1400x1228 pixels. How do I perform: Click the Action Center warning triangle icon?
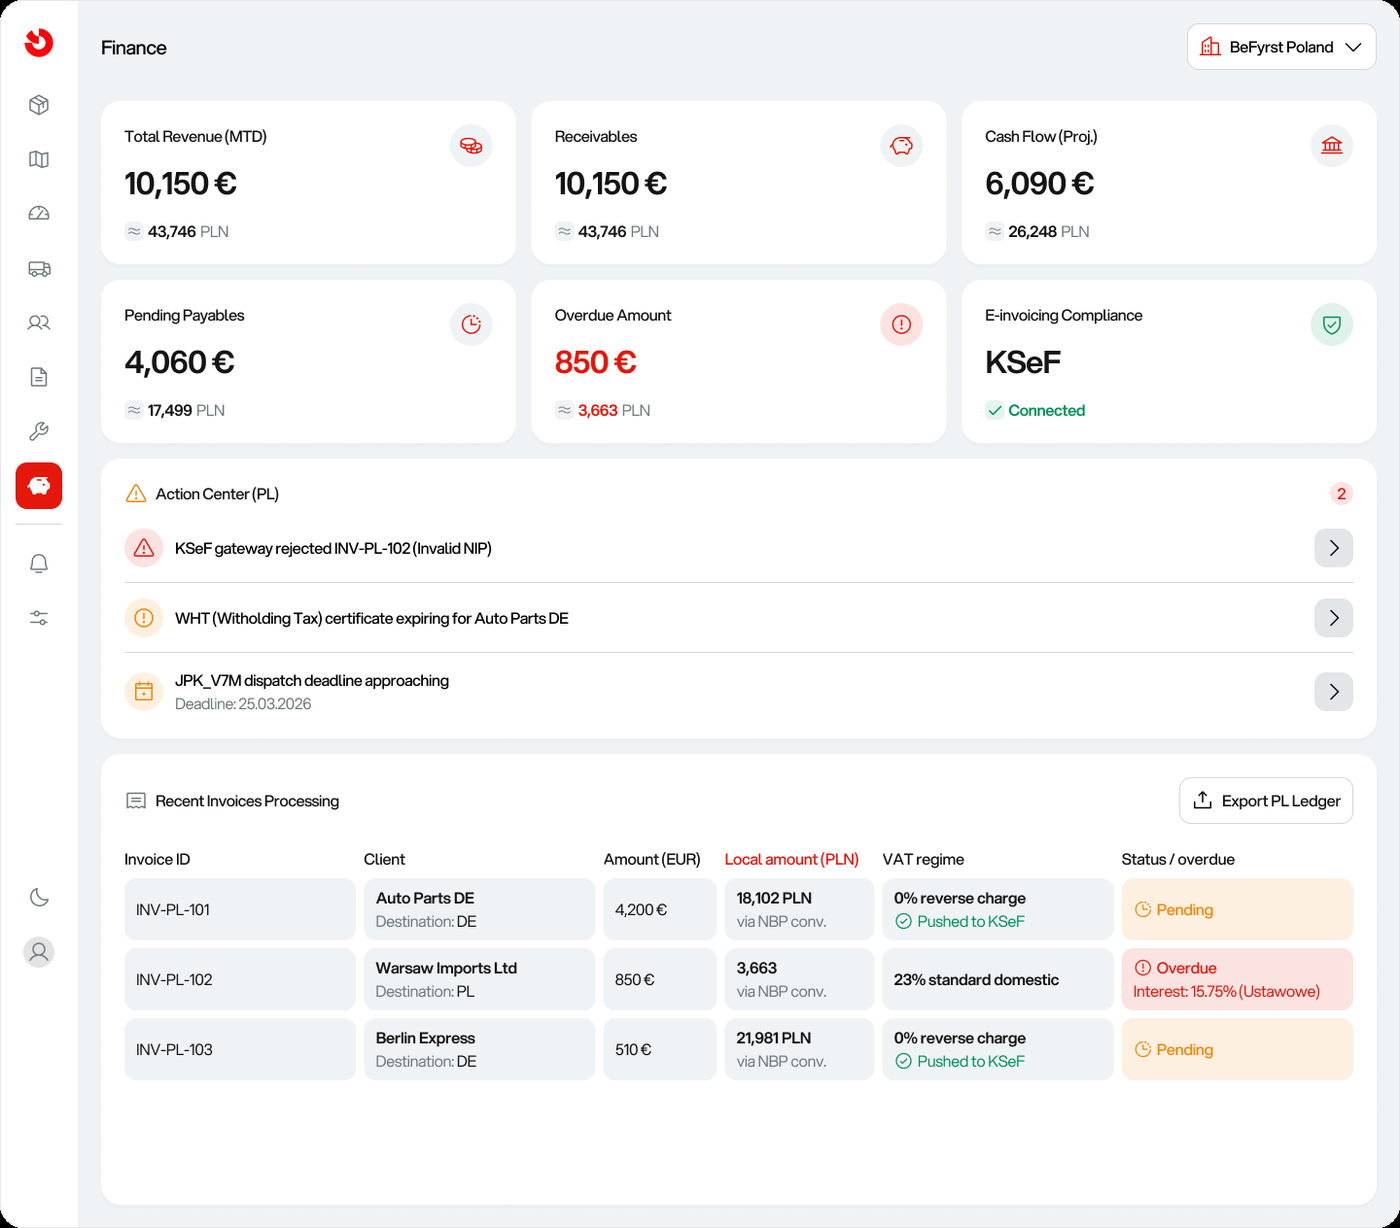(136, 494)
